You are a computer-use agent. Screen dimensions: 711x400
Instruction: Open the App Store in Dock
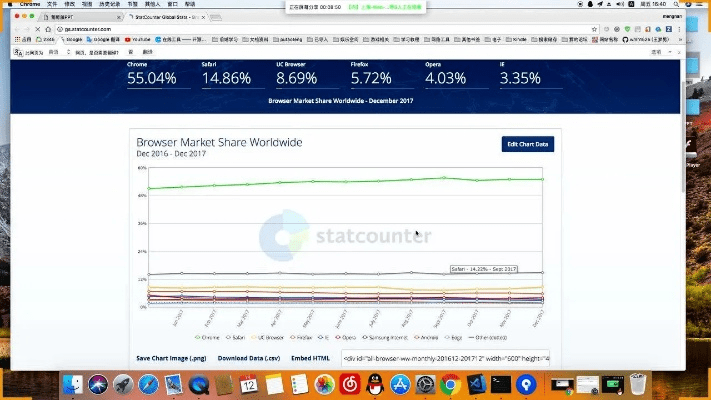click(x=400, y=385)
